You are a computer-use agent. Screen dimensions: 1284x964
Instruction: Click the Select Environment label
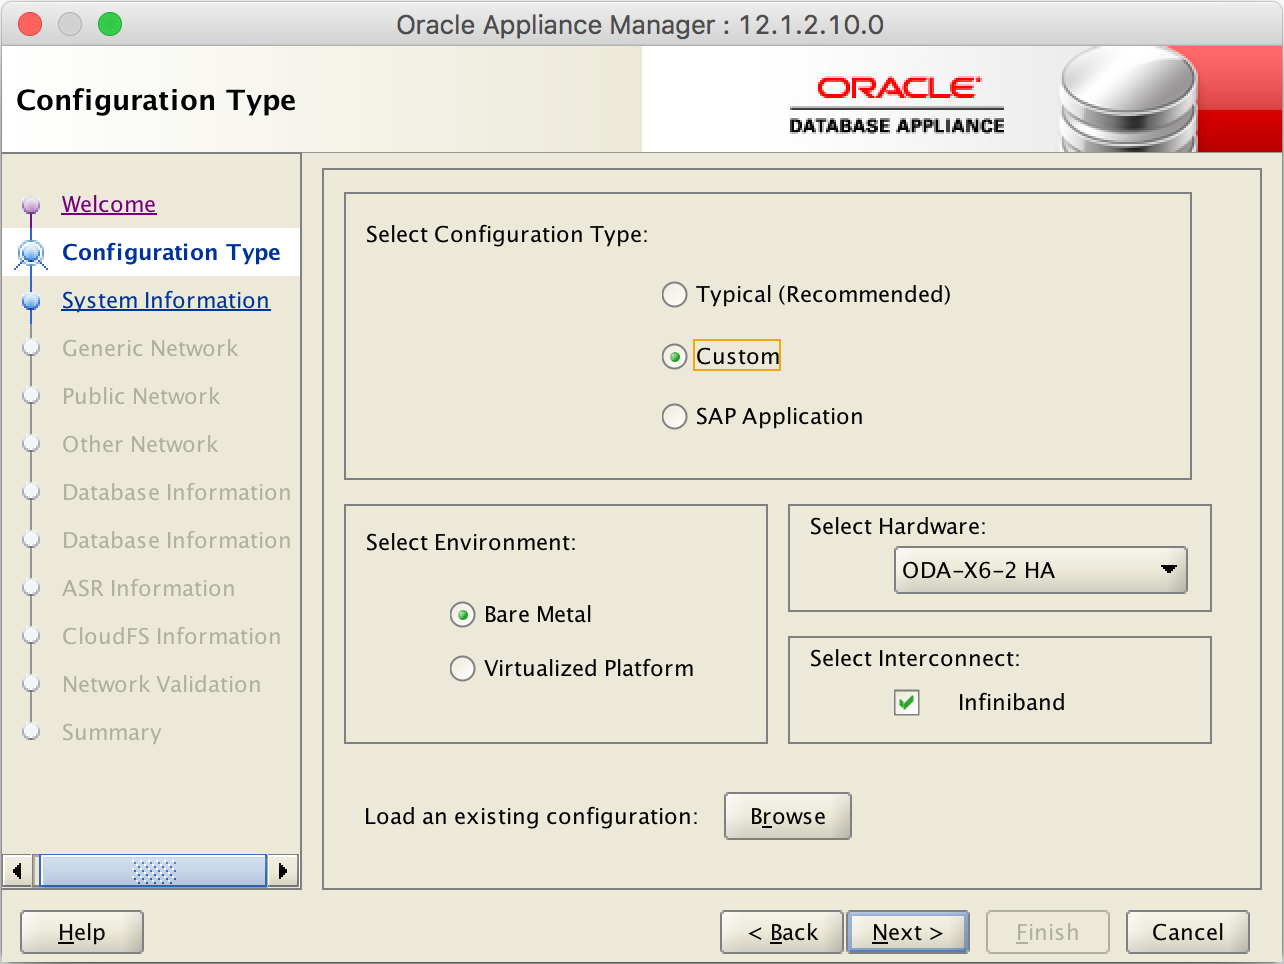(471, 542)
